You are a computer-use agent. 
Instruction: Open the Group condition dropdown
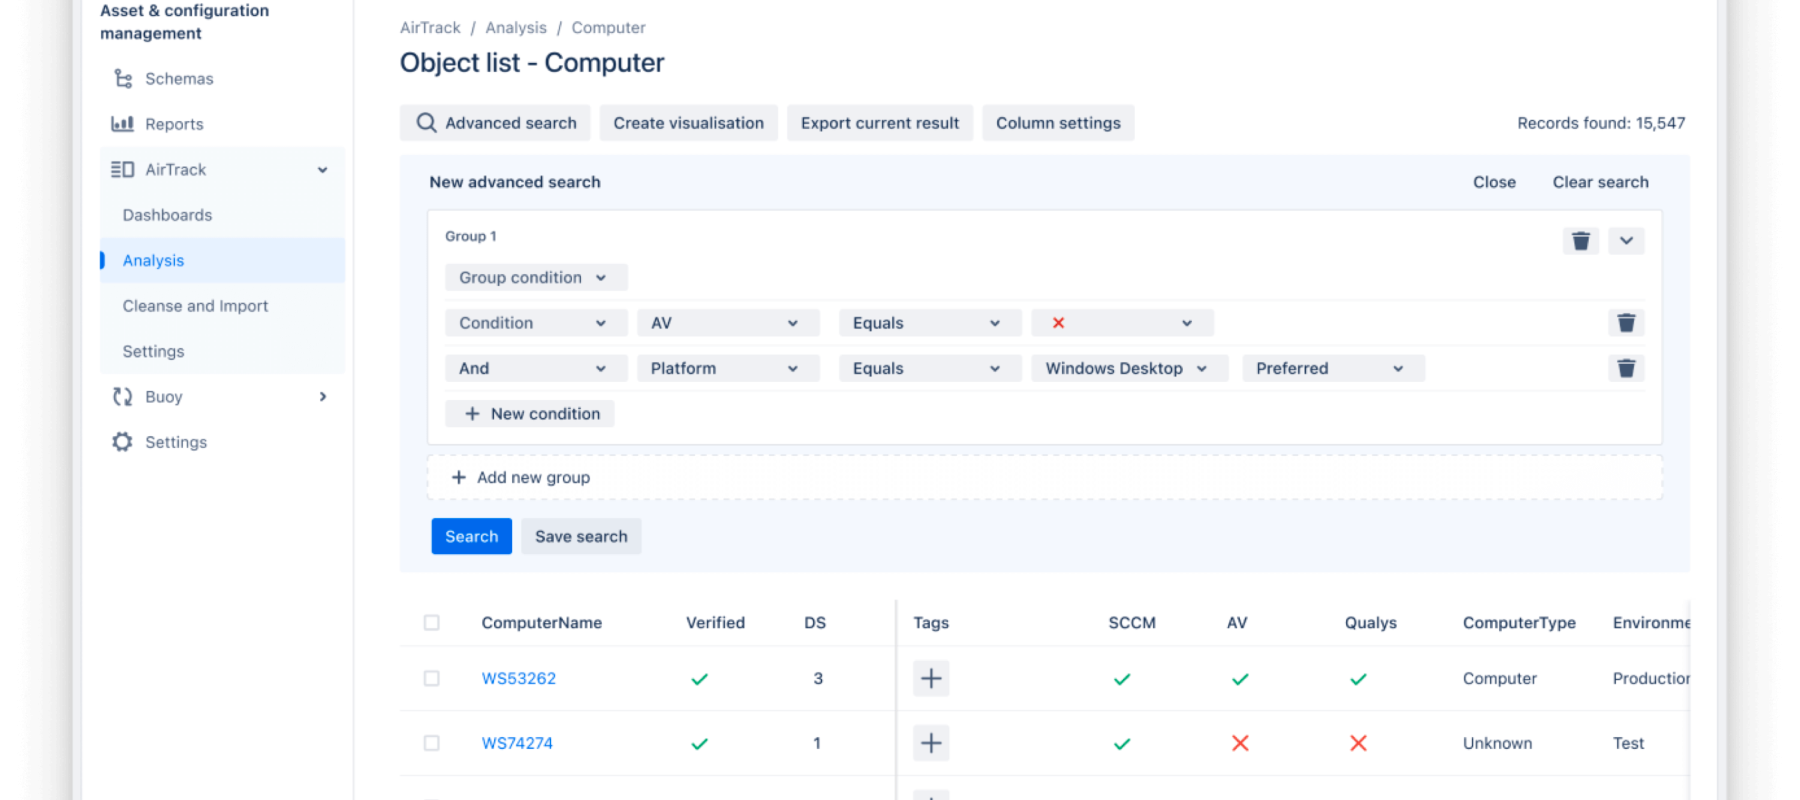536,278
